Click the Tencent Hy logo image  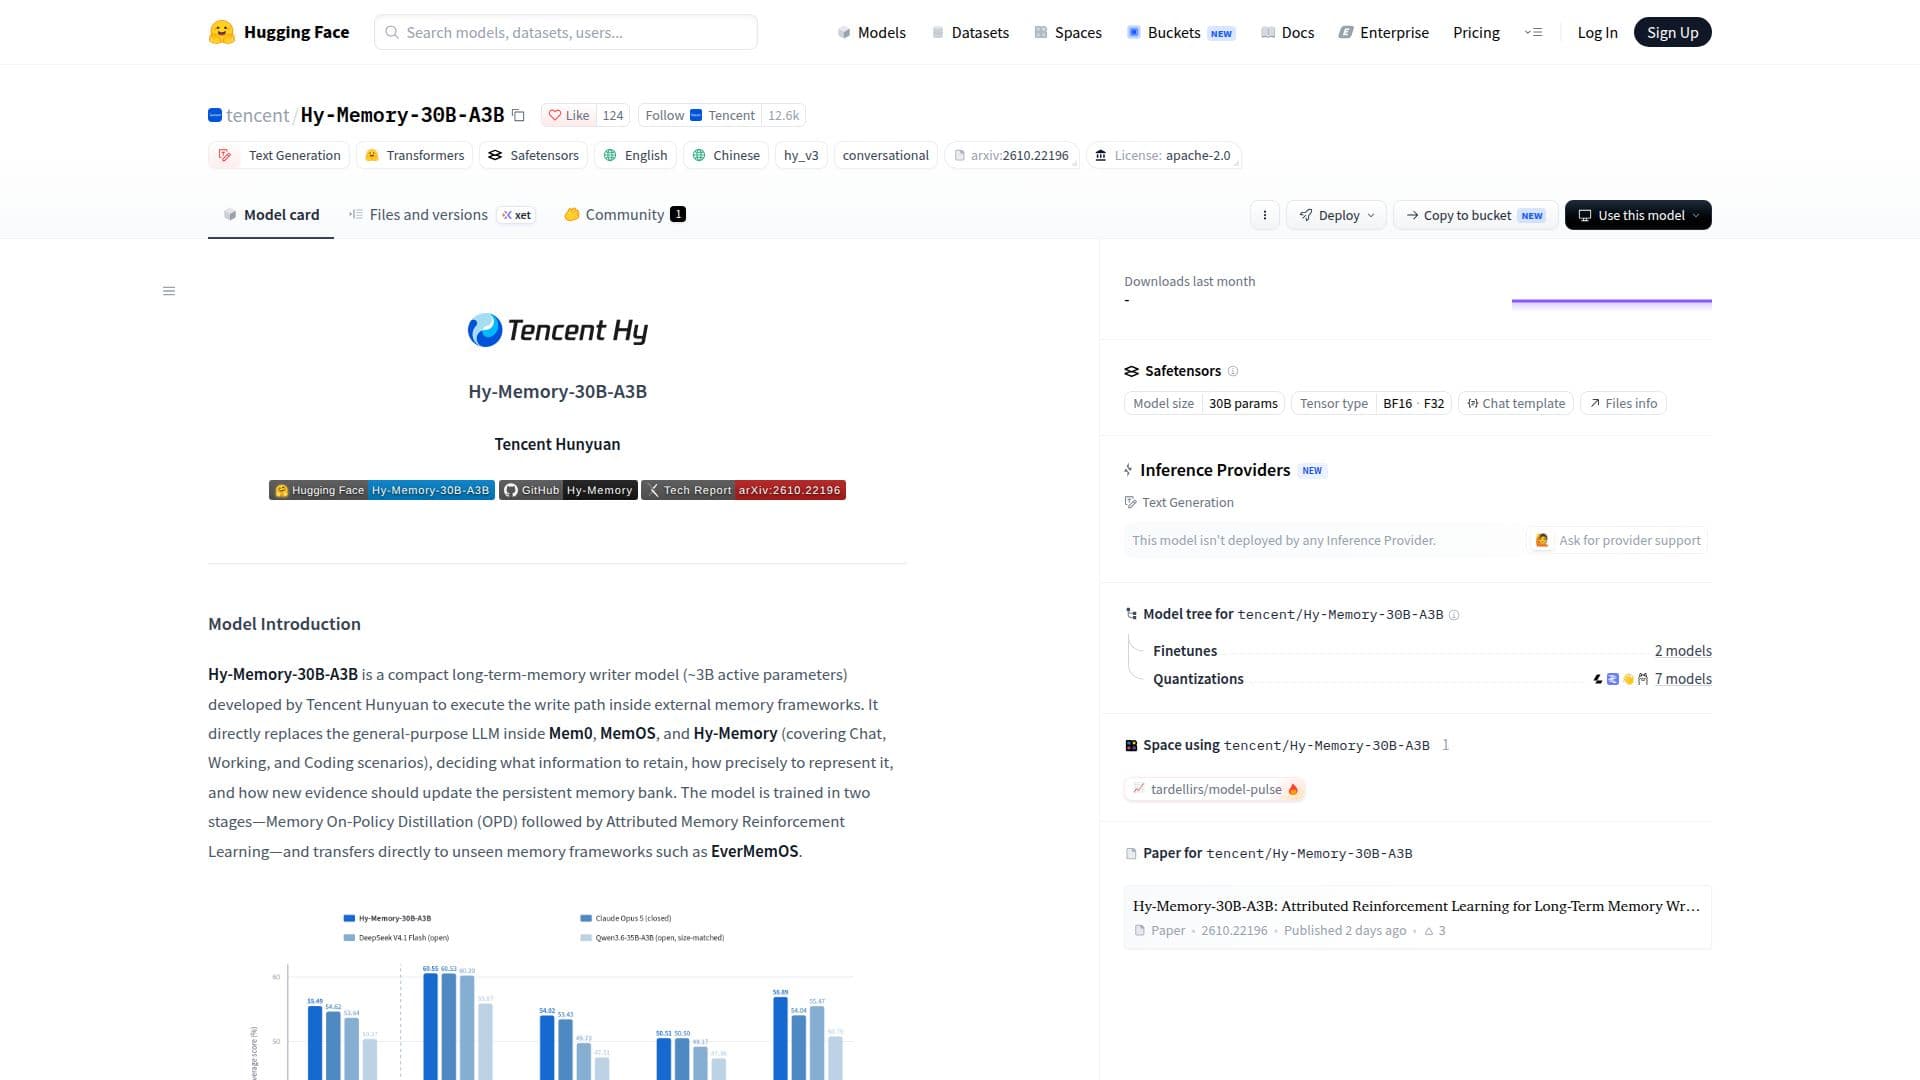coord(558,330)
